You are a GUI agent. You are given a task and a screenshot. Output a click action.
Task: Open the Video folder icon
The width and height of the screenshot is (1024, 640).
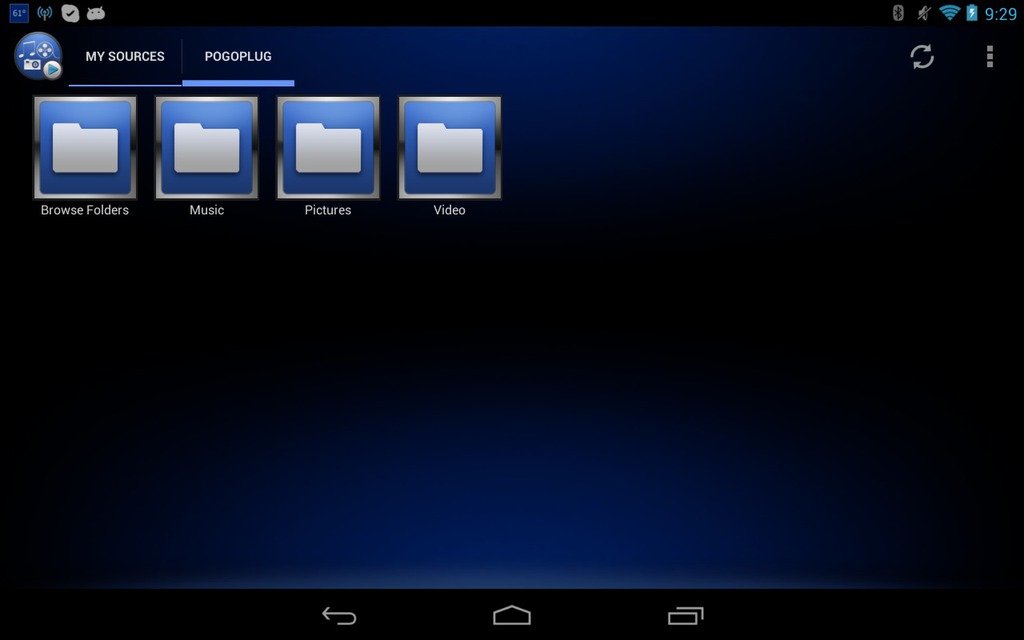[449, 148]
